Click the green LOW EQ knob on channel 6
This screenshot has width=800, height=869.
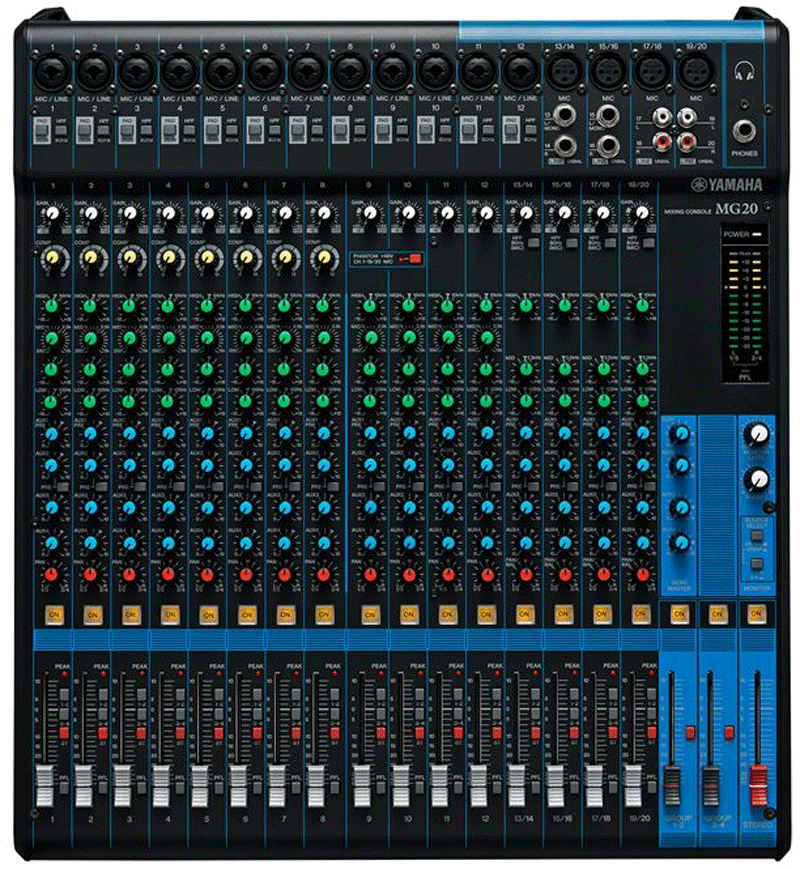(246, 400)
